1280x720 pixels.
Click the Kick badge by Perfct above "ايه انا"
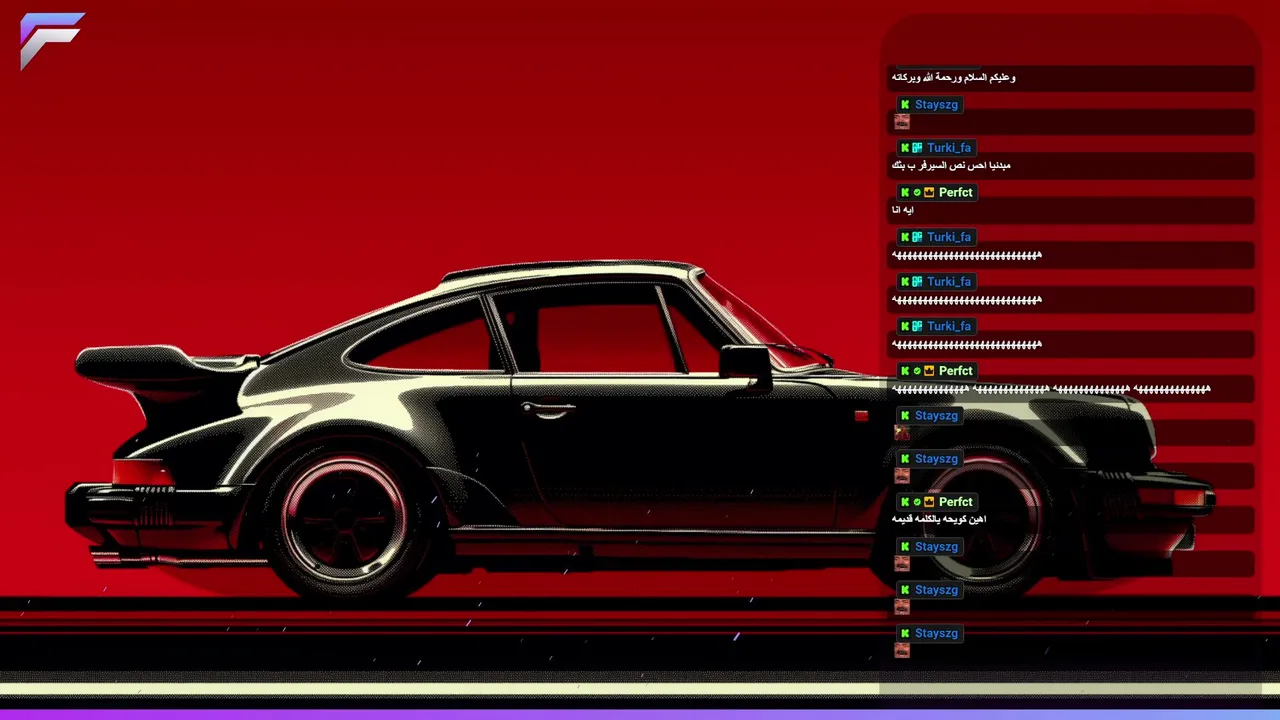coord(905,192)
